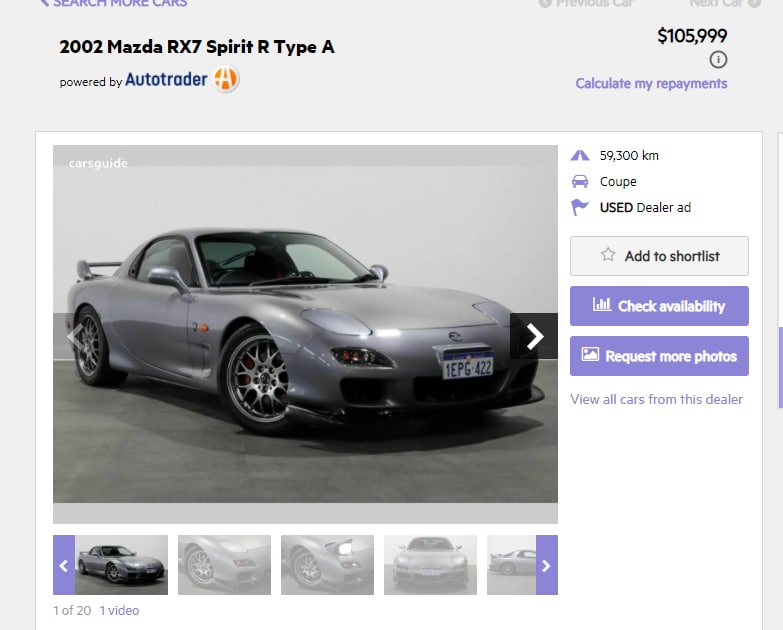Image resolution: width=783 pixels, height=630 pixels.
Task: Select the front view car thumbnail
Action: (x=430, y=565)
